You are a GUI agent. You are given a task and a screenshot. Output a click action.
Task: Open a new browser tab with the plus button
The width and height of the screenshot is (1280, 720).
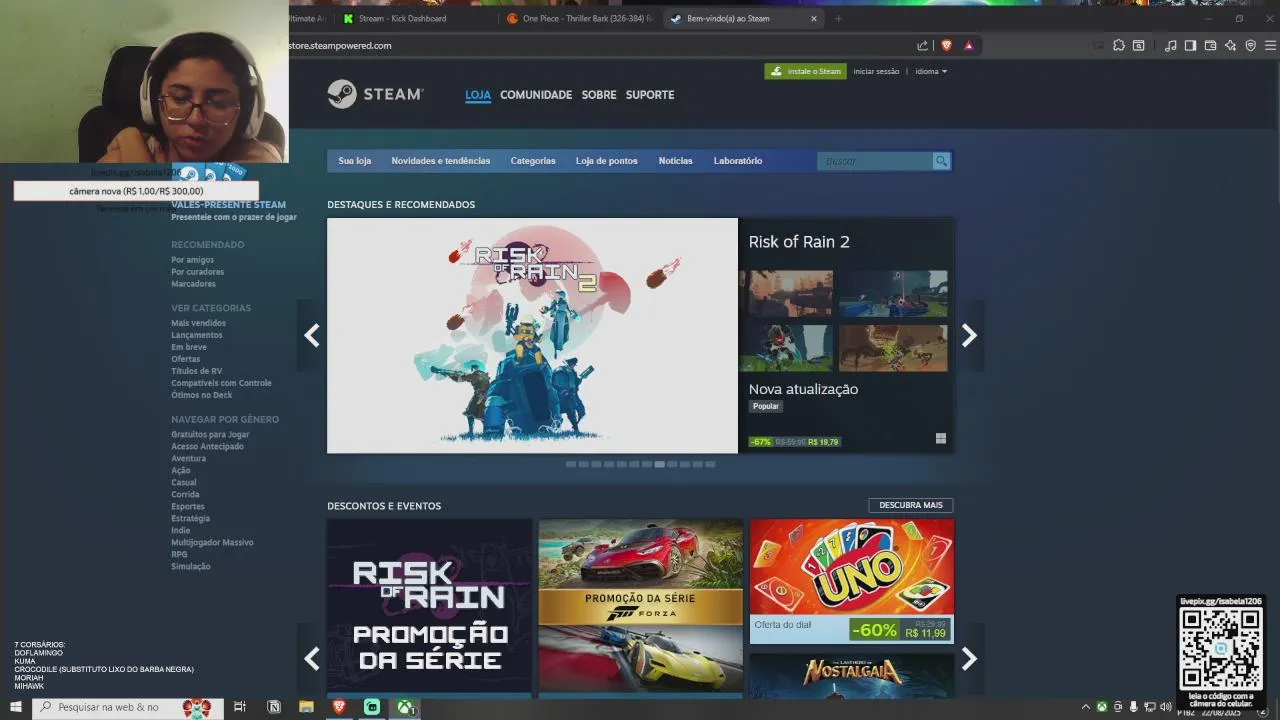coord(838,18)
